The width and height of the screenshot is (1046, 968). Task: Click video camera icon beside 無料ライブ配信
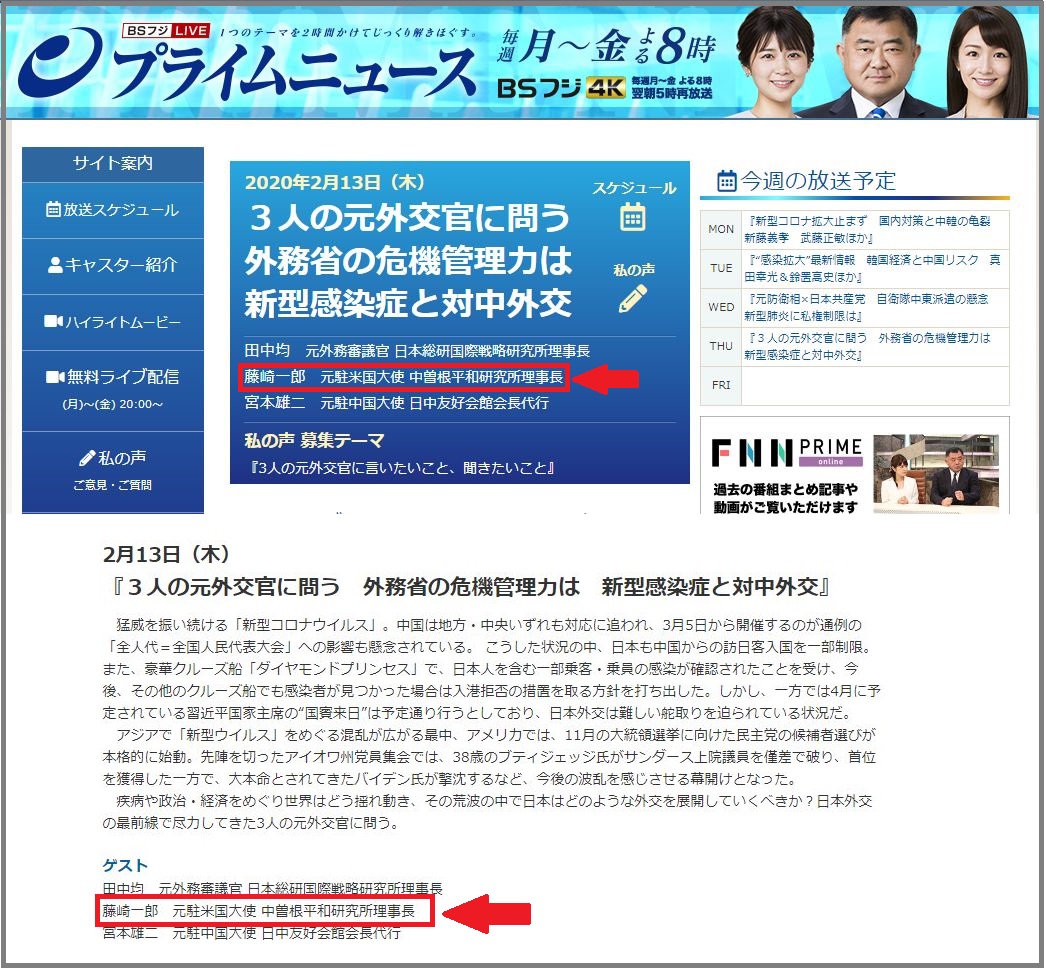coord(55,377)
